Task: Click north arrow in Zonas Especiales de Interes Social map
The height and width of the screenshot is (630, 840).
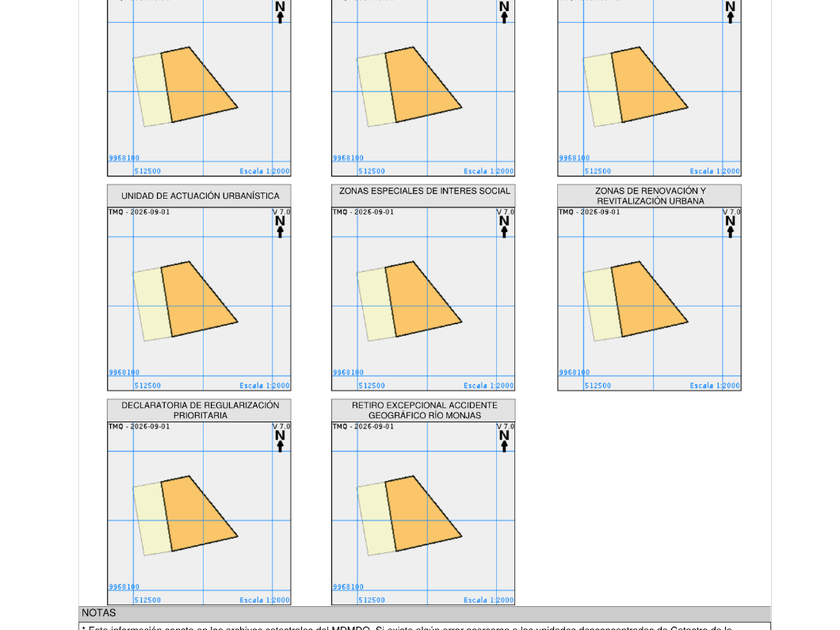Action: pyautogui.click(x=504, y=227)
